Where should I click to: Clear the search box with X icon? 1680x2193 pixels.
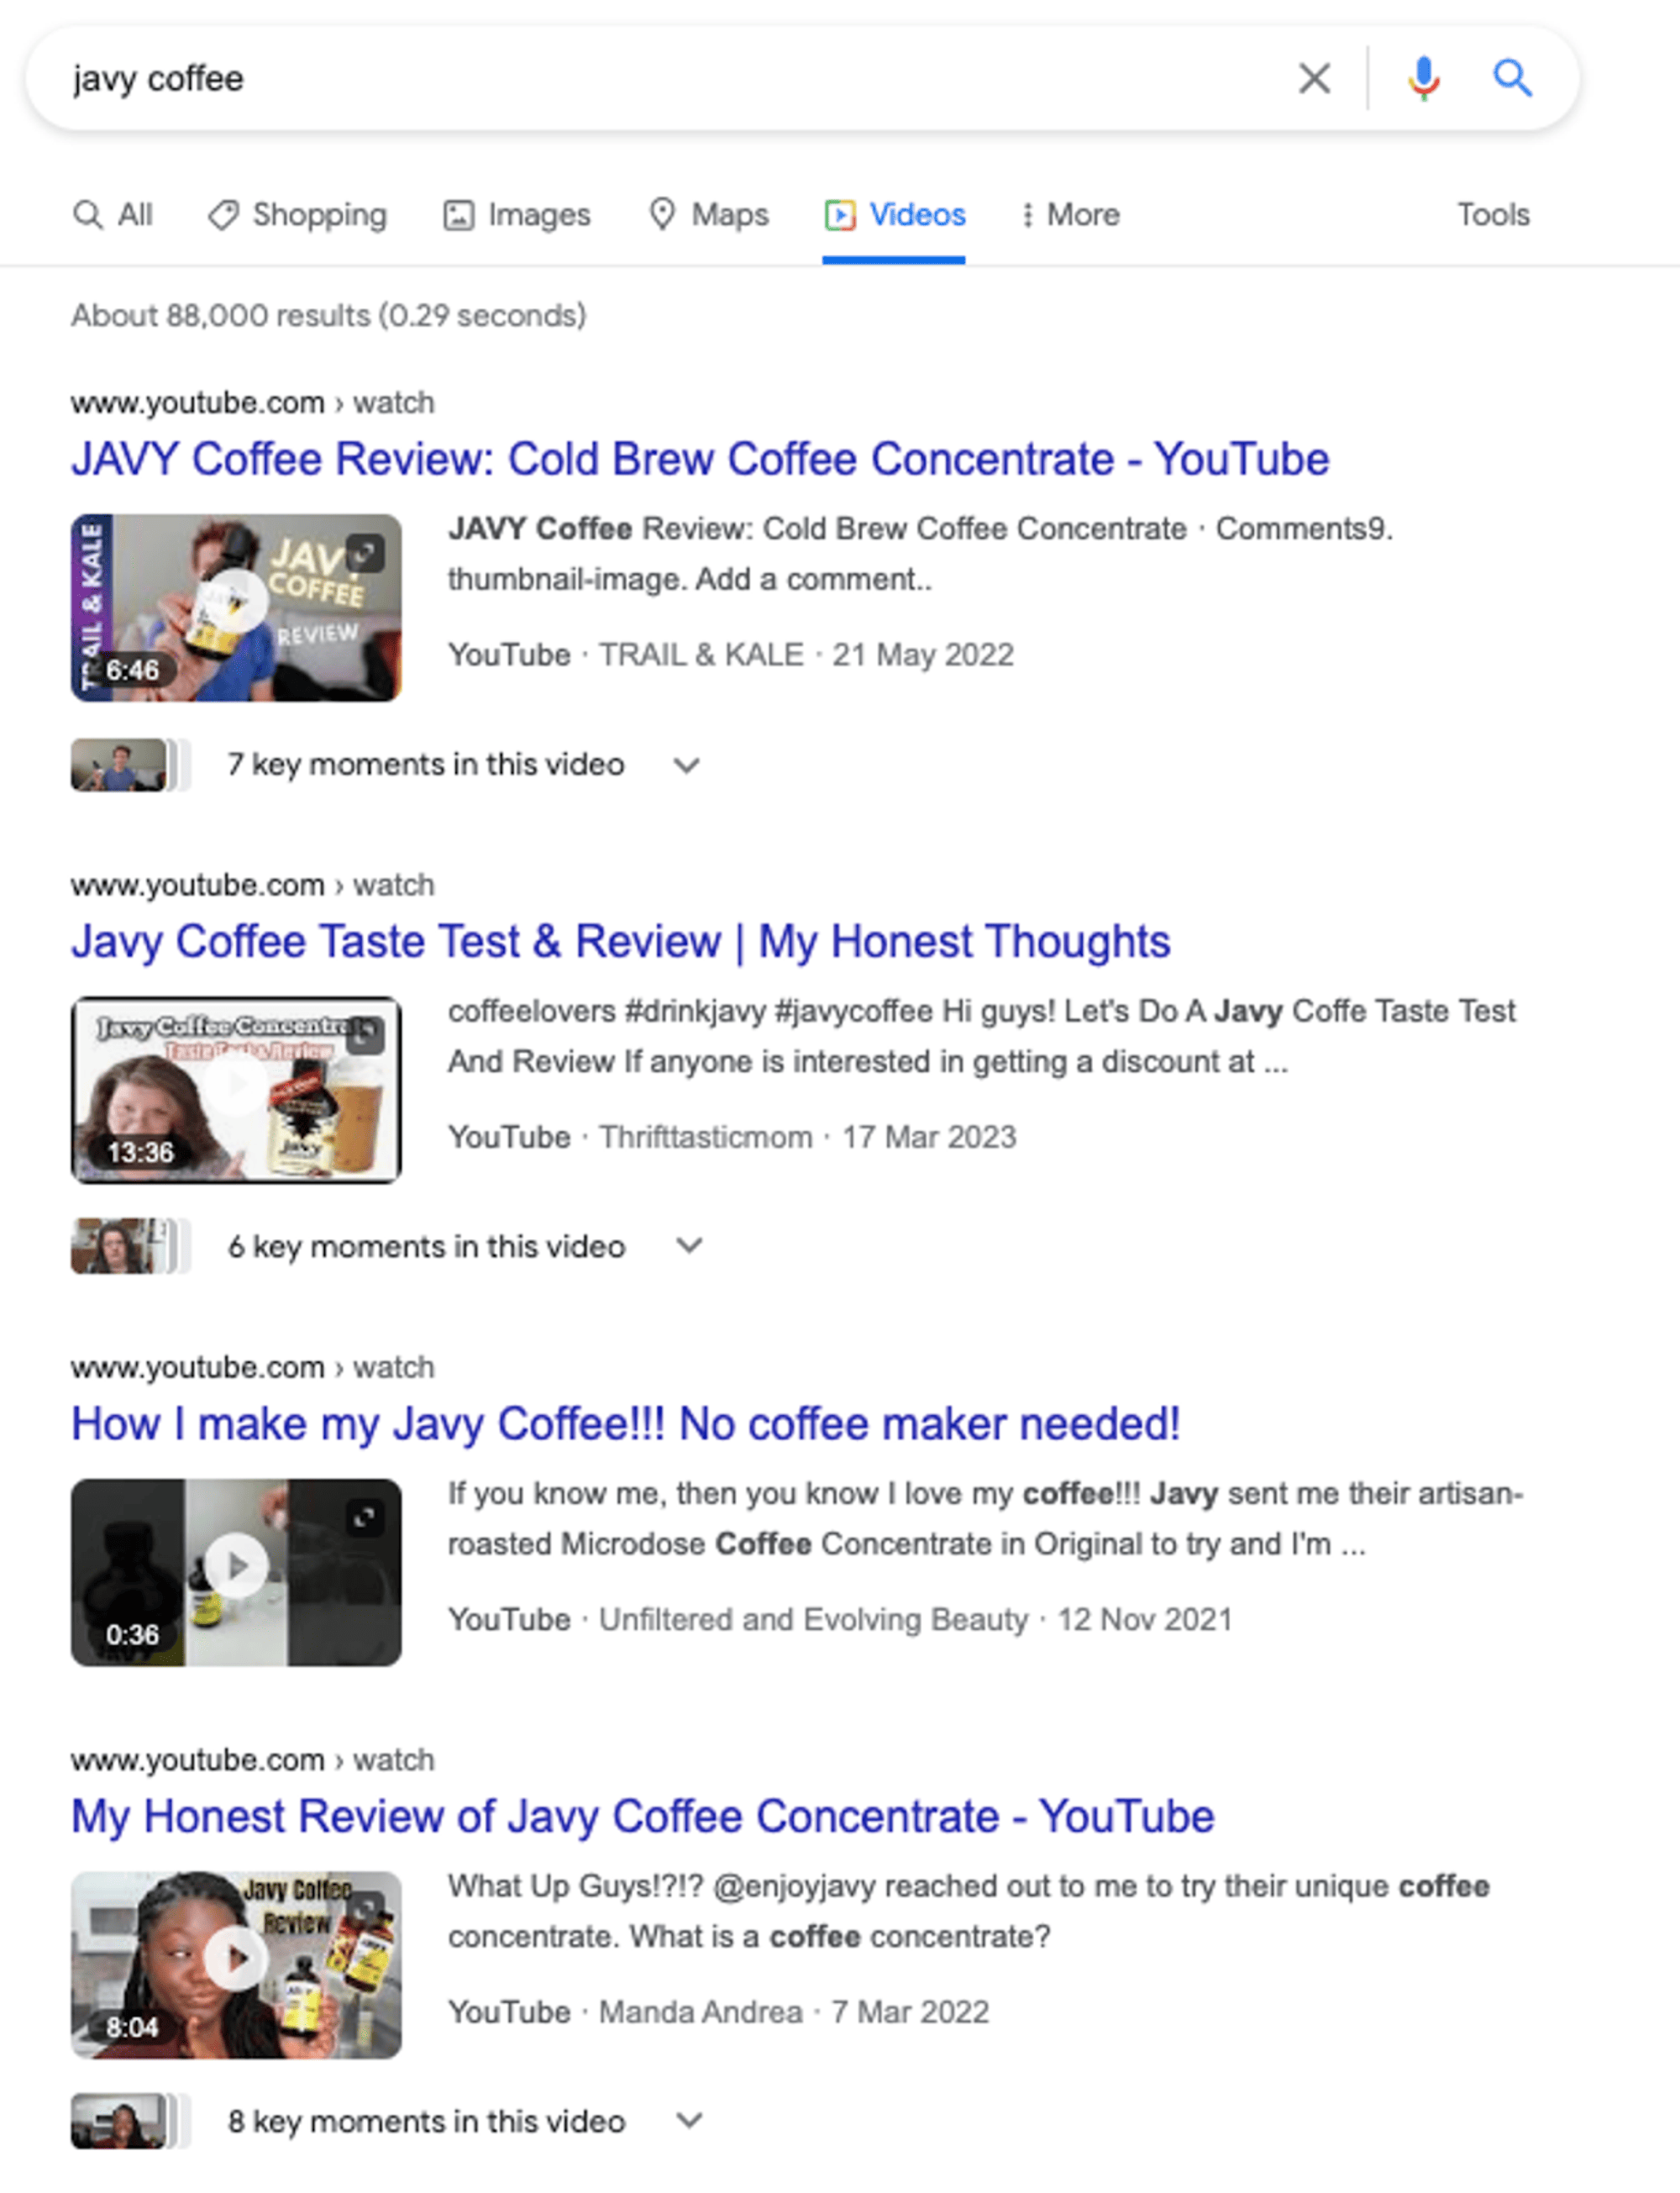pos(1314,78)
